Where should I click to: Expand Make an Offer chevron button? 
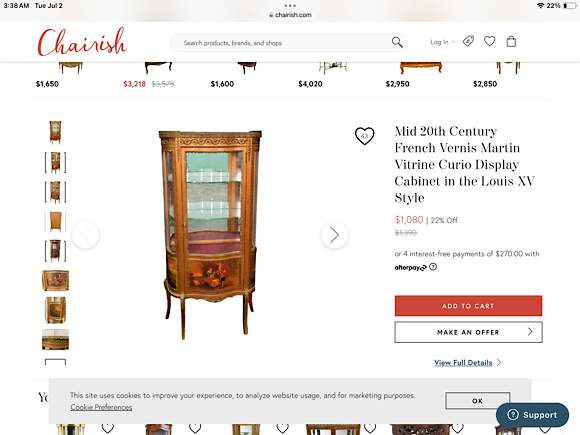468,332
